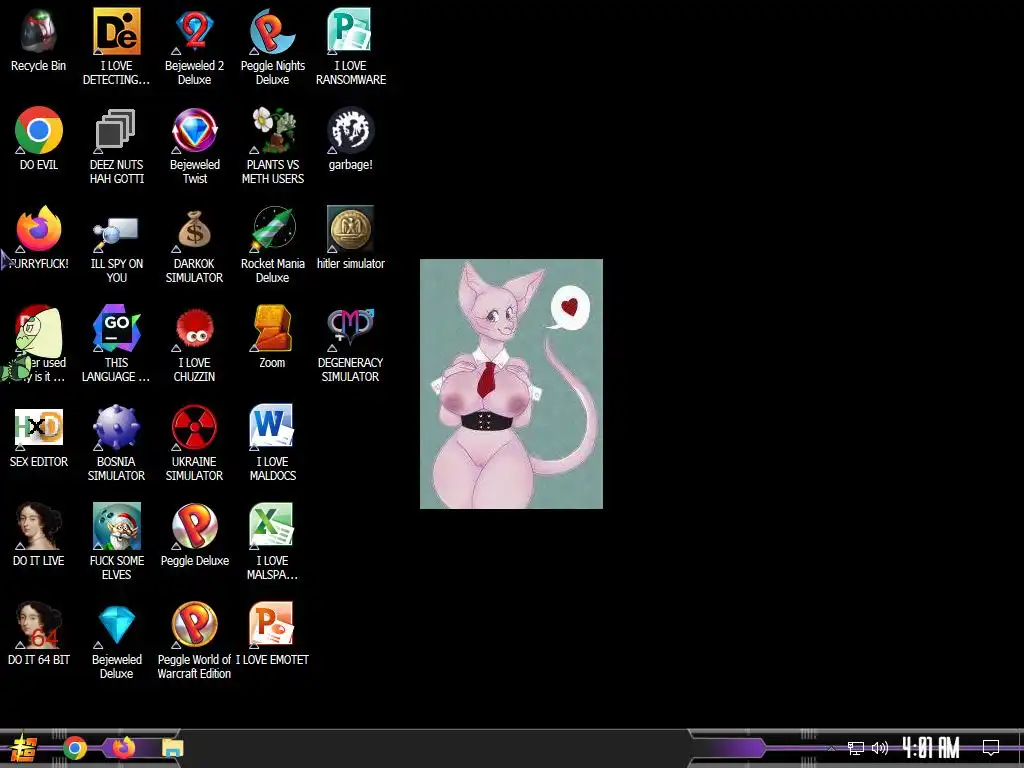Select the money bag DARKOK SIMULATOR icon

(194, 230)
